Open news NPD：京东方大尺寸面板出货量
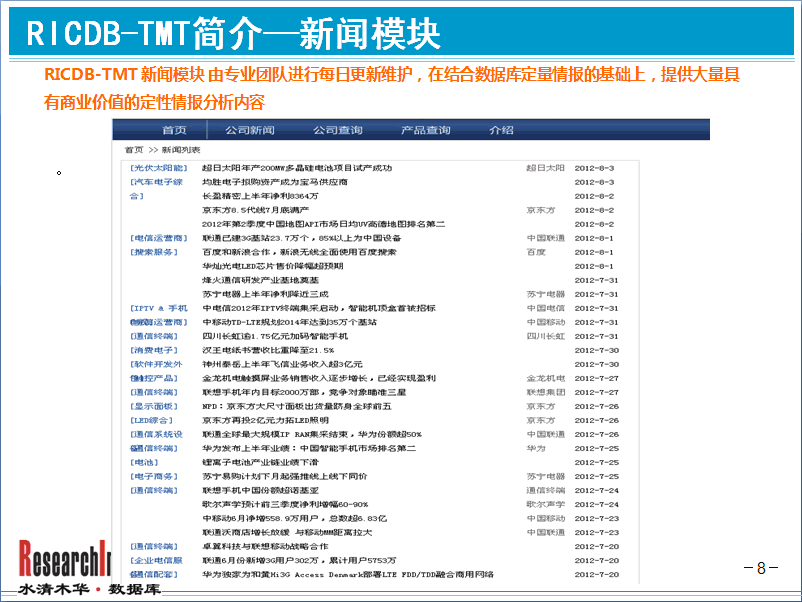Image resolution: width=802 pixels, height=602 pixels. (x=297, y=406)
